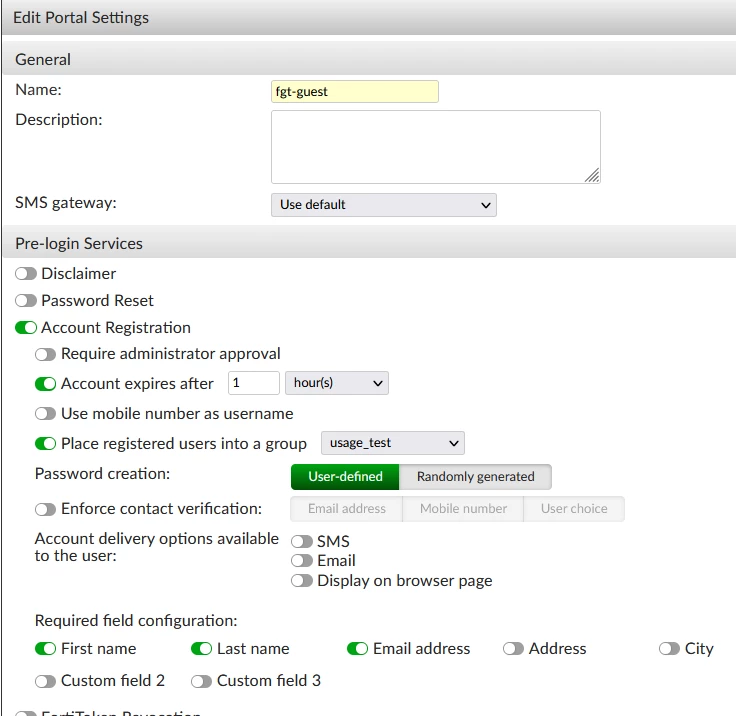Screen dimensions: 736x716
Task: Toggle Place registered users into a group
Action: click(46, 444)
